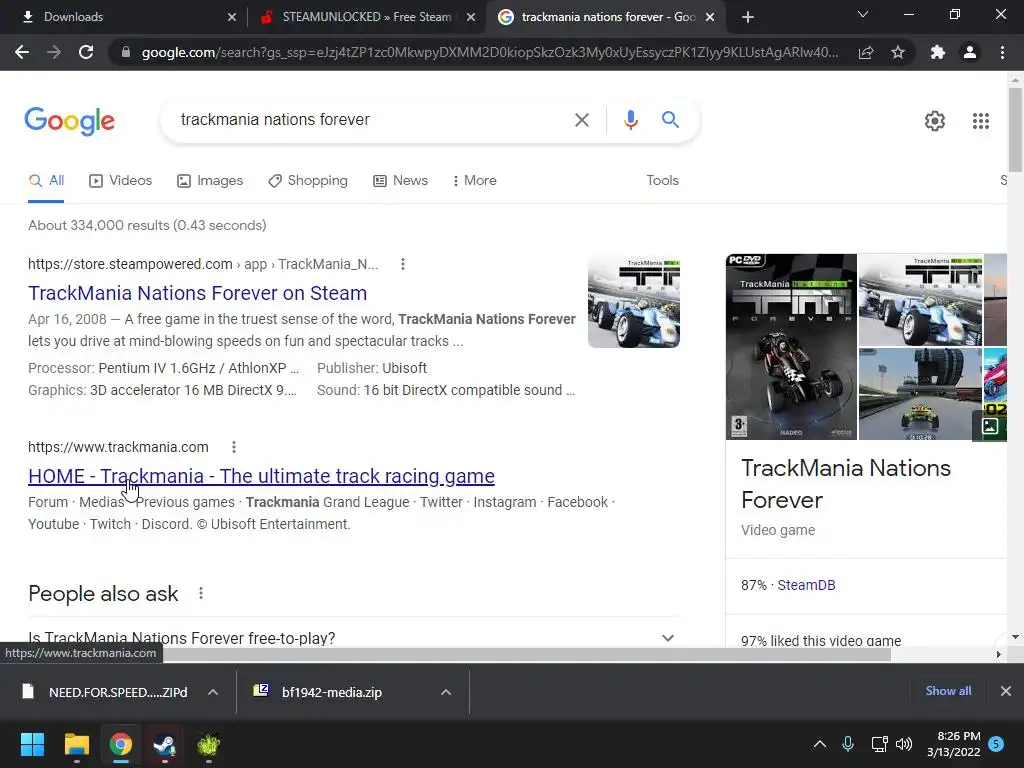The height and width of the screenshot is (768, 1024).
Task: Open Steam from the taskbar
Action: tap(164, 744)
